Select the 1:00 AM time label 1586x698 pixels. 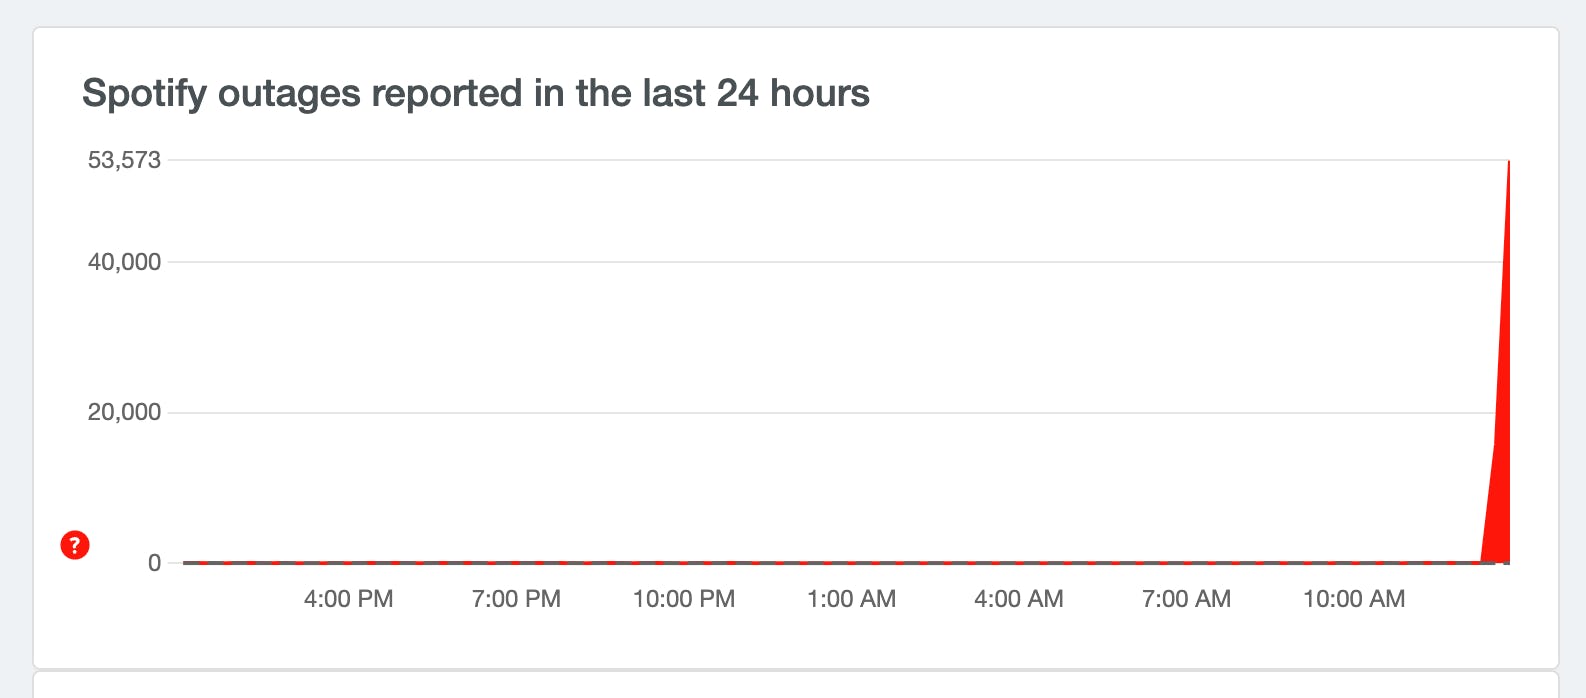point(851,599)
